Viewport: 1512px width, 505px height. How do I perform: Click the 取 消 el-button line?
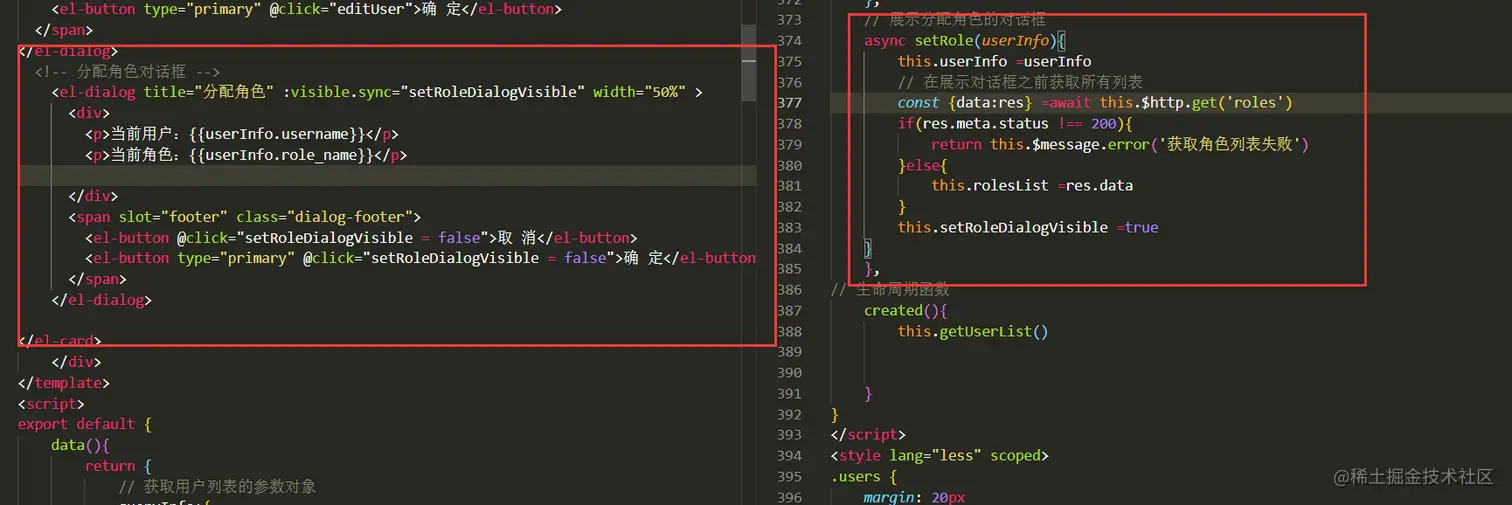(x=361, y=238)
